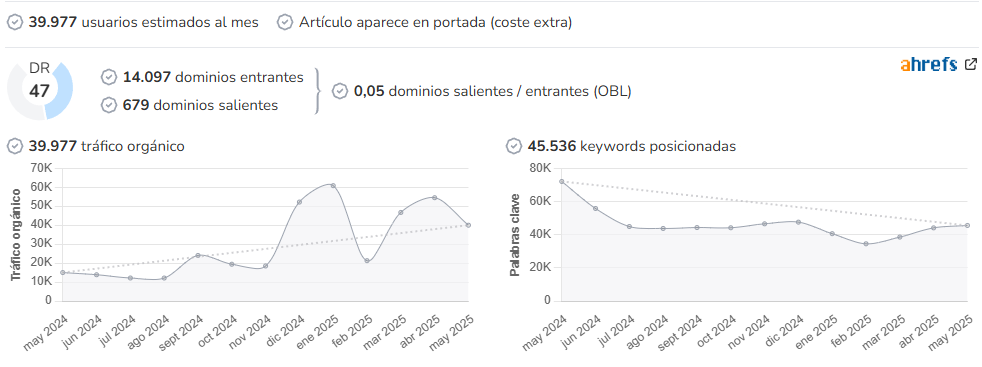The image size is (982, 367).
Task: Select sept 2024 point on traffic chart
Action: coord(198,256)
